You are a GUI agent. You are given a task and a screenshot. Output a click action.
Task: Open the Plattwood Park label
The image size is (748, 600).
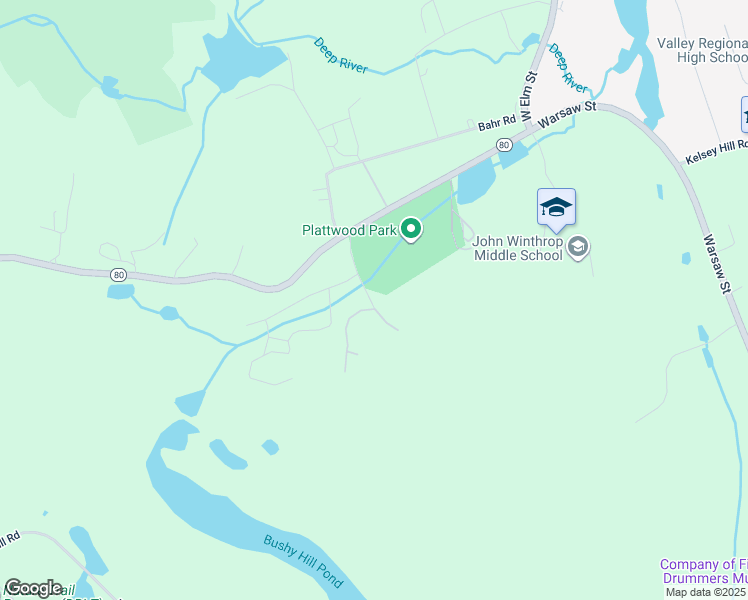[349, 230]
